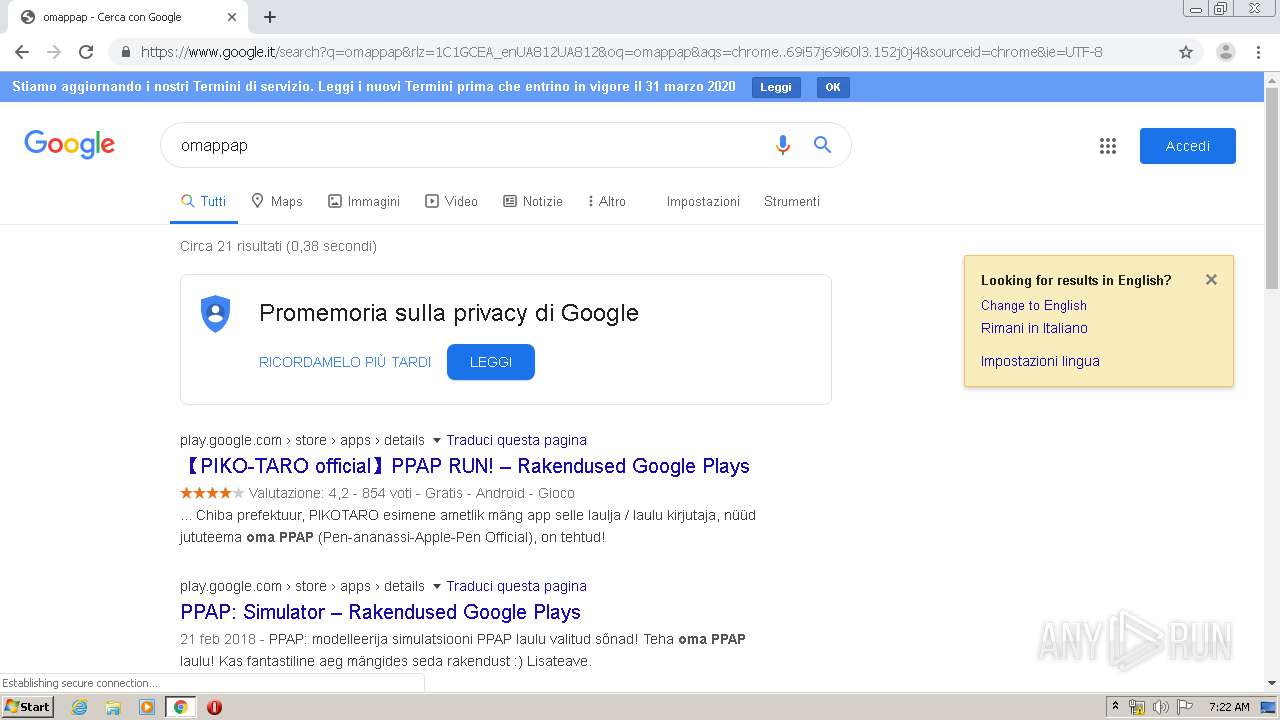
Task: Show hidden system tray icons
Action: point(1115,707)
